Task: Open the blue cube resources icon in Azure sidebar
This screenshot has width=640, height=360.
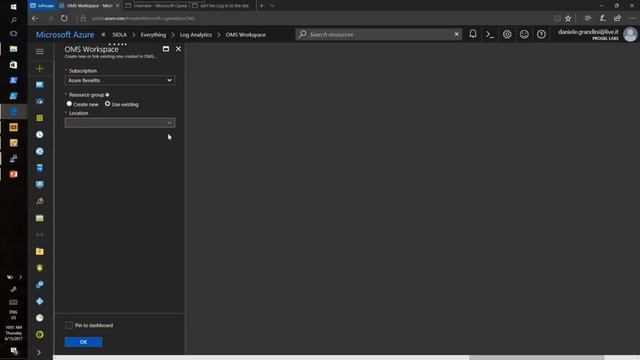Action: click(x=40, y=101)
